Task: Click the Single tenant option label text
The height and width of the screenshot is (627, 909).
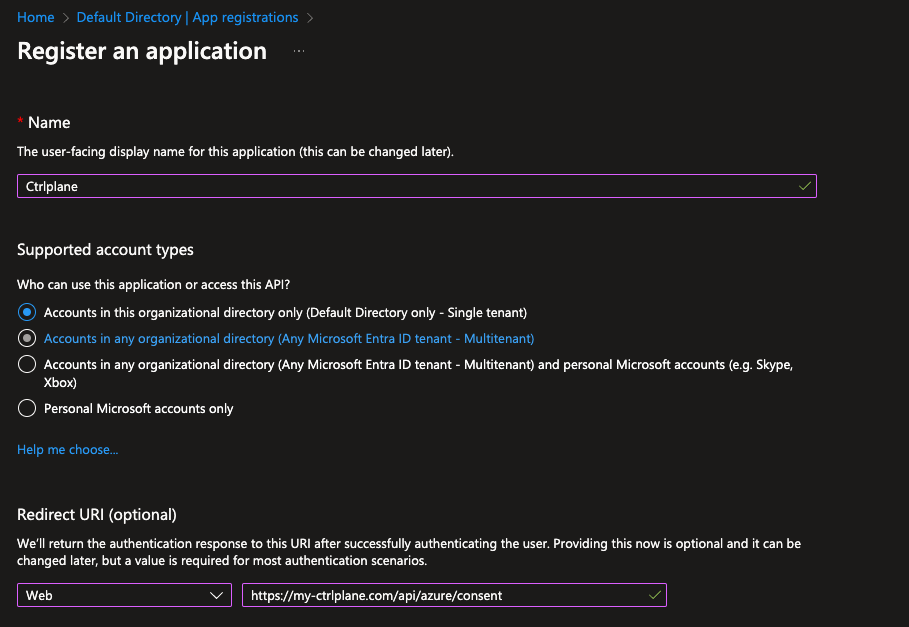Action: (x=285, y=313)
